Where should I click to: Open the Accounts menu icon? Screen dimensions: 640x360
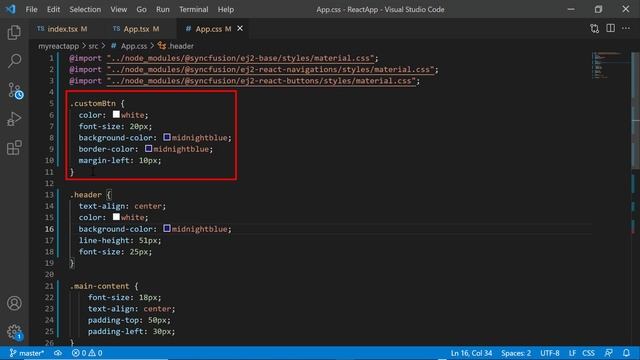click(x=14, y=303)
